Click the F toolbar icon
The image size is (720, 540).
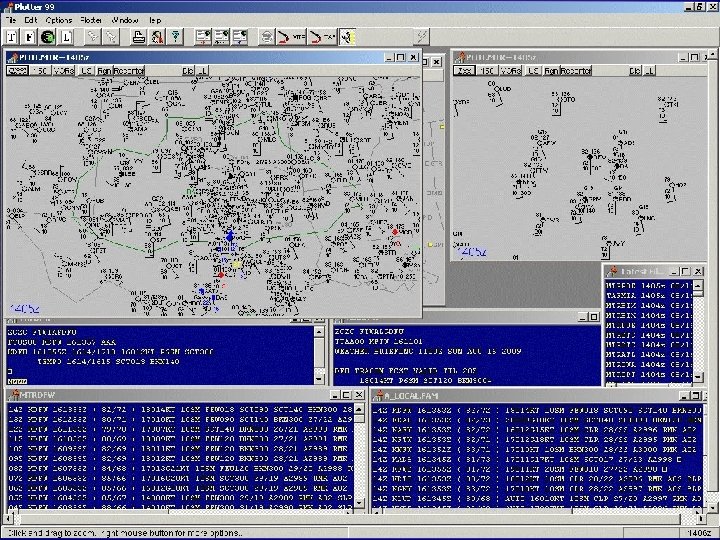tap(30, 37)
